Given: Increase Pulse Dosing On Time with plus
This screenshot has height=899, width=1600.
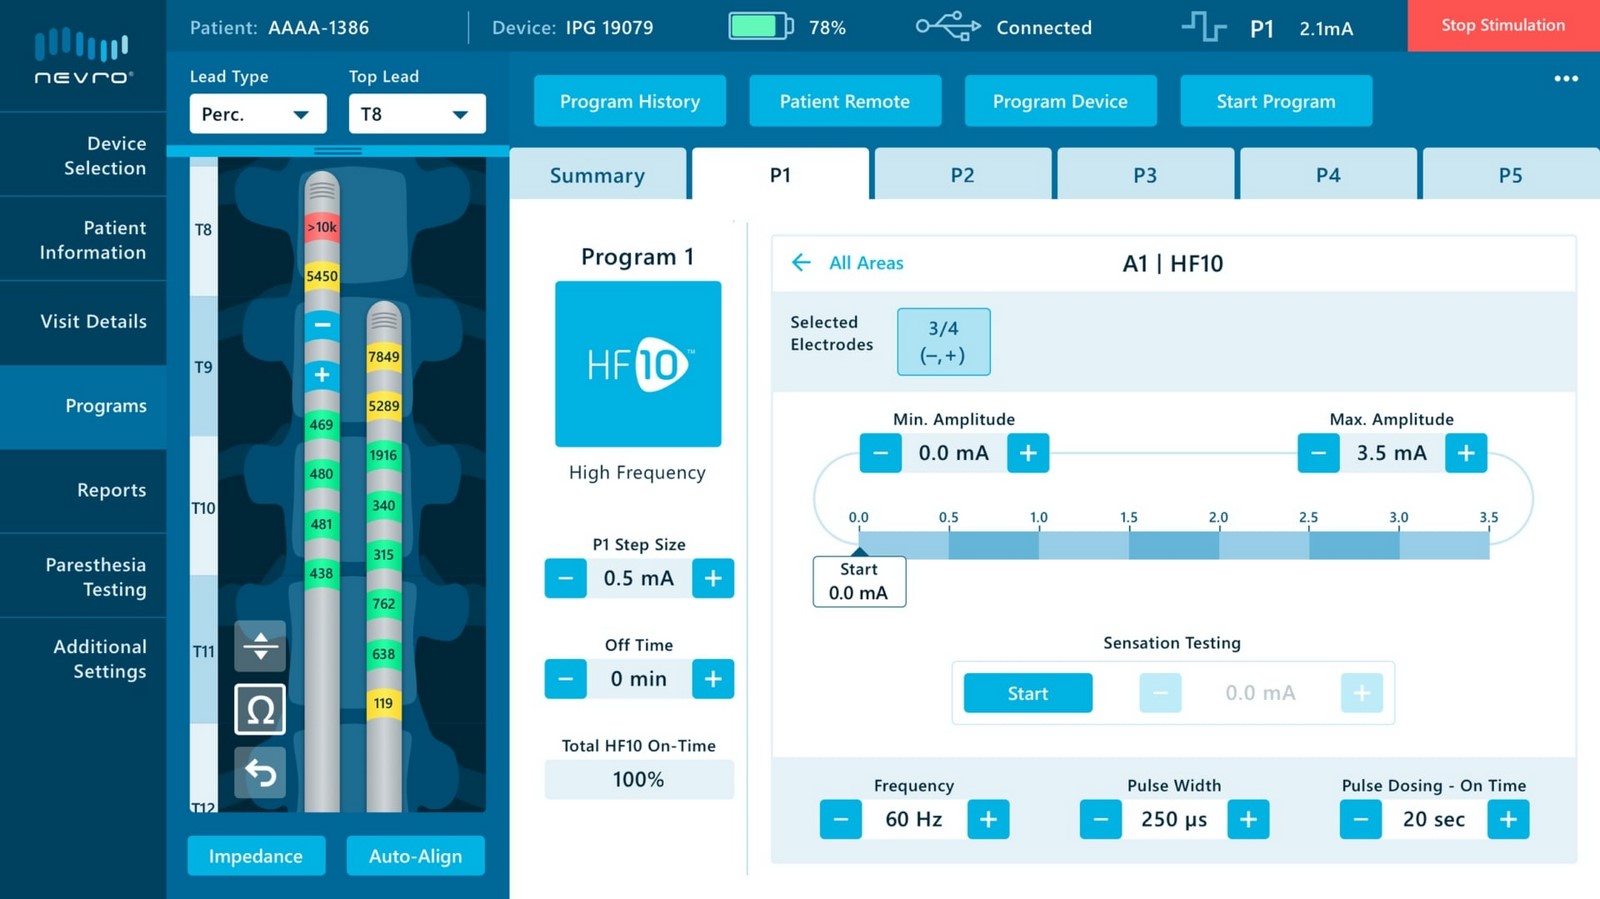Looking at the screenshot, I should 1508,819.
